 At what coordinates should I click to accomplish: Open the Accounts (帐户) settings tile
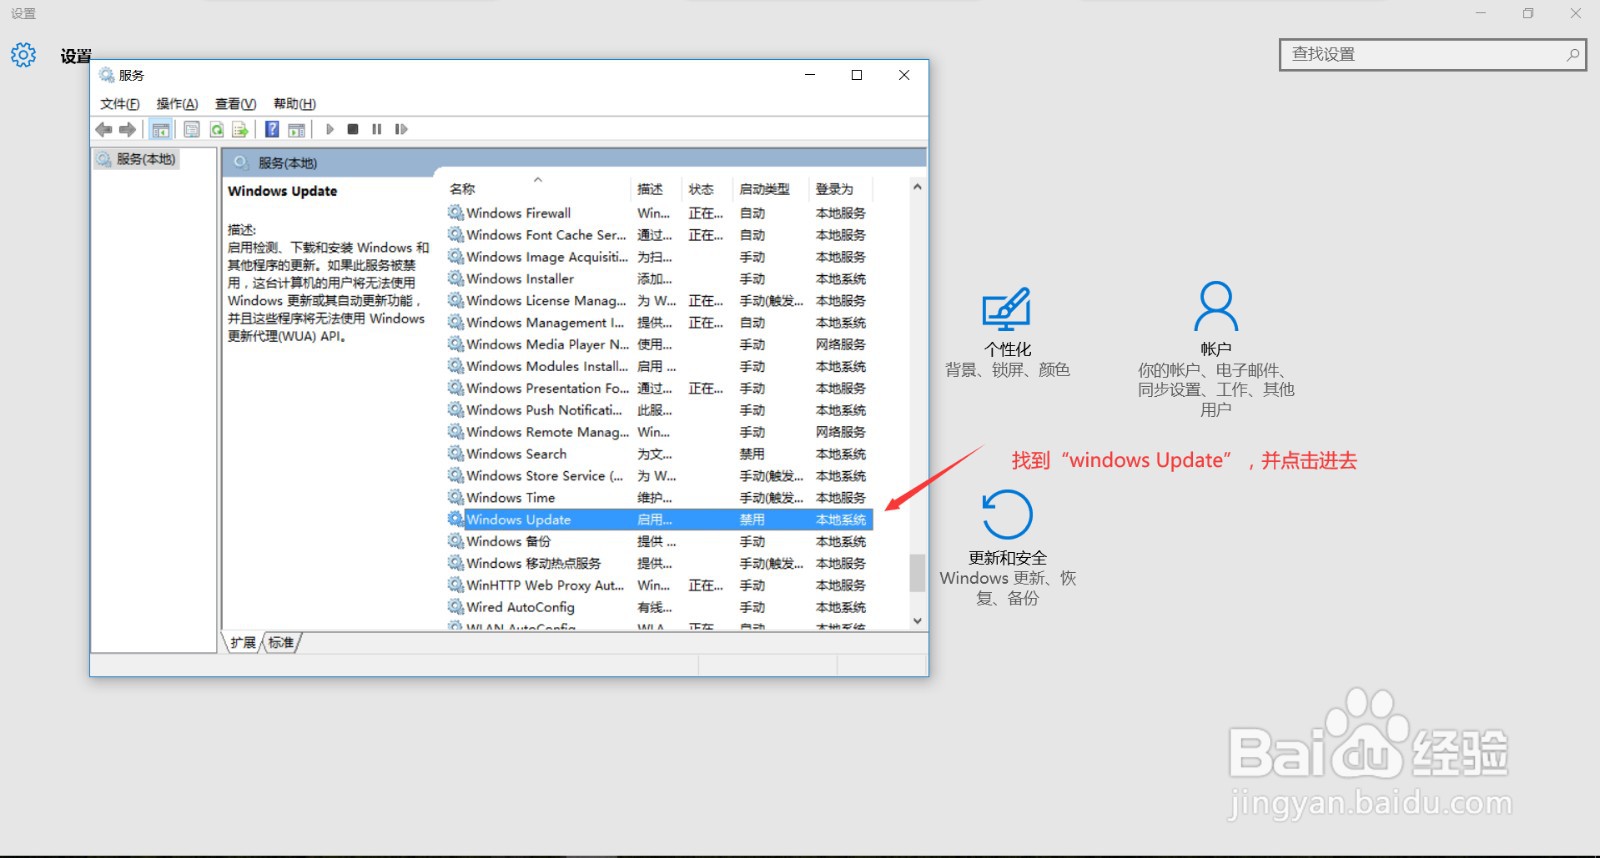(1216, 348)
